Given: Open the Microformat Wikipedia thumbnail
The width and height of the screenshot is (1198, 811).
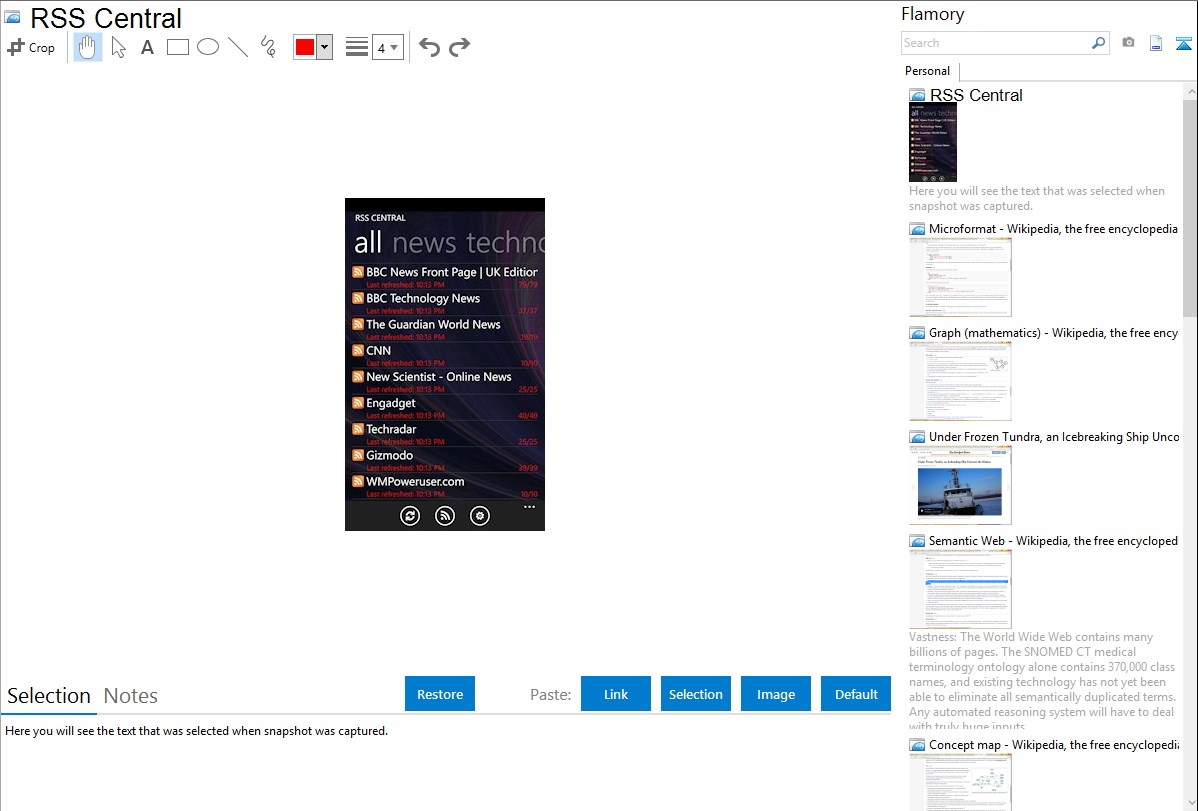Looking at the screenshot, I should pos(960,277).
